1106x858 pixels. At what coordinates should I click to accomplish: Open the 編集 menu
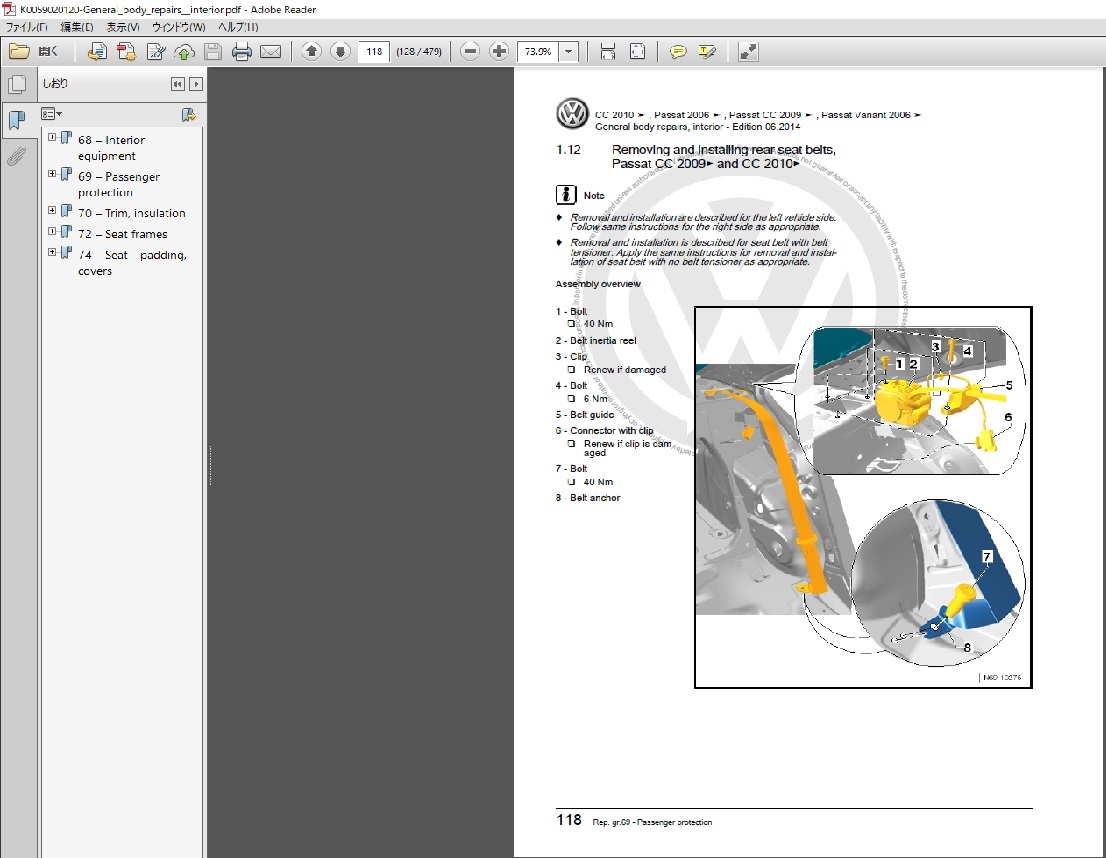tap(77, 27)
